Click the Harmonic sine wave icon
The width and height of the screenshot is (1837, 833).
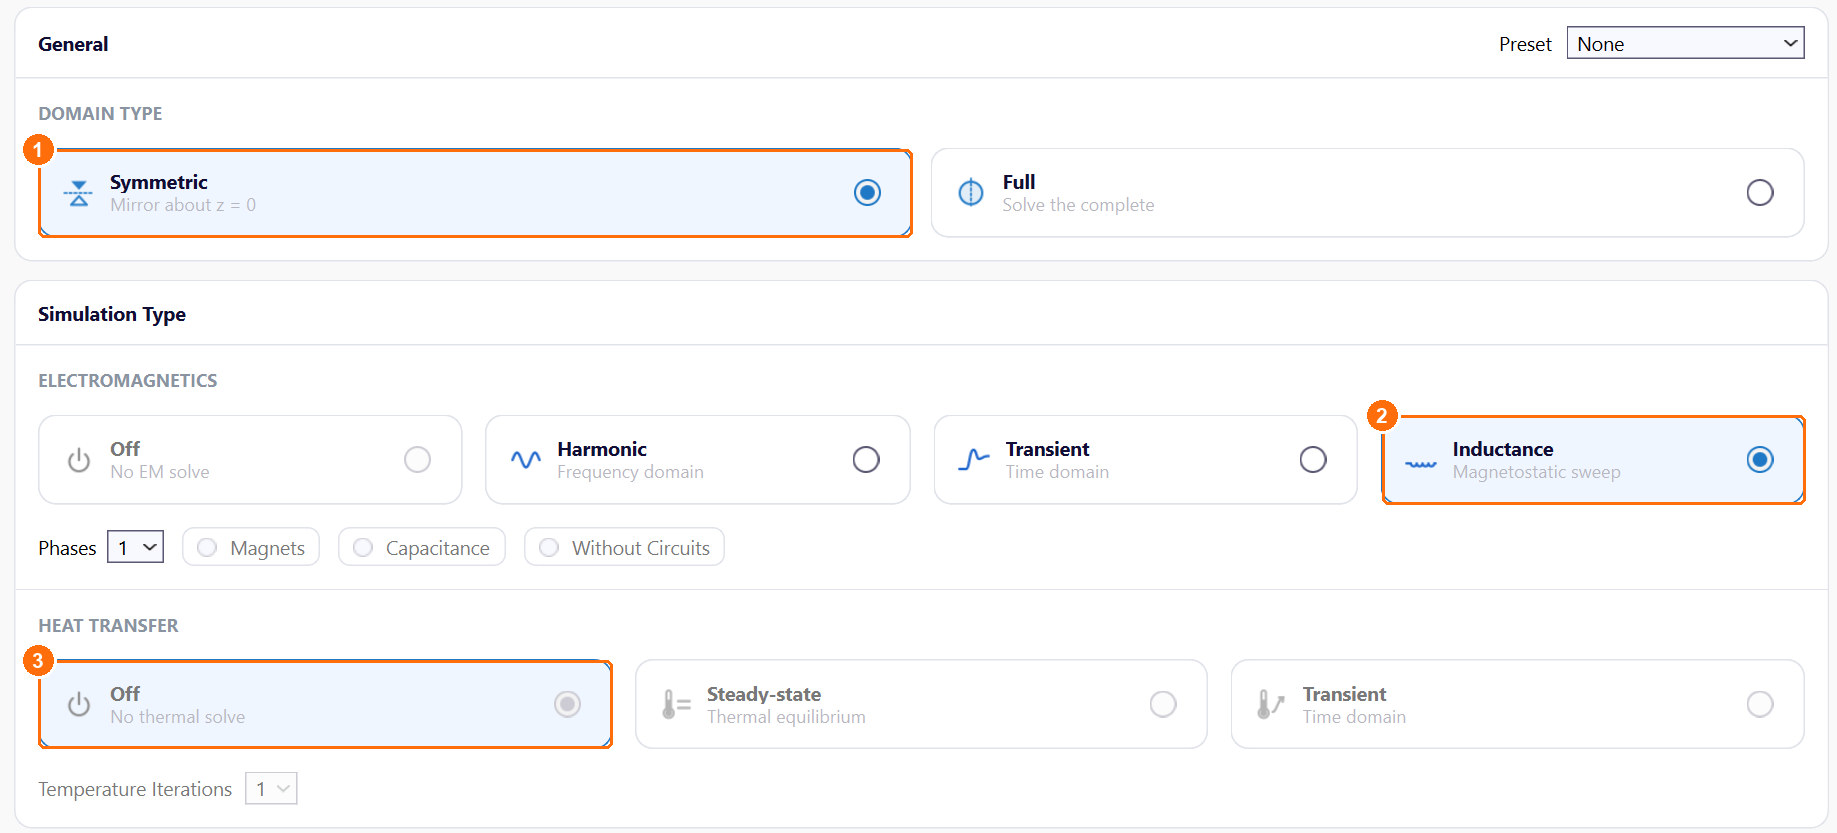point(526,459)
